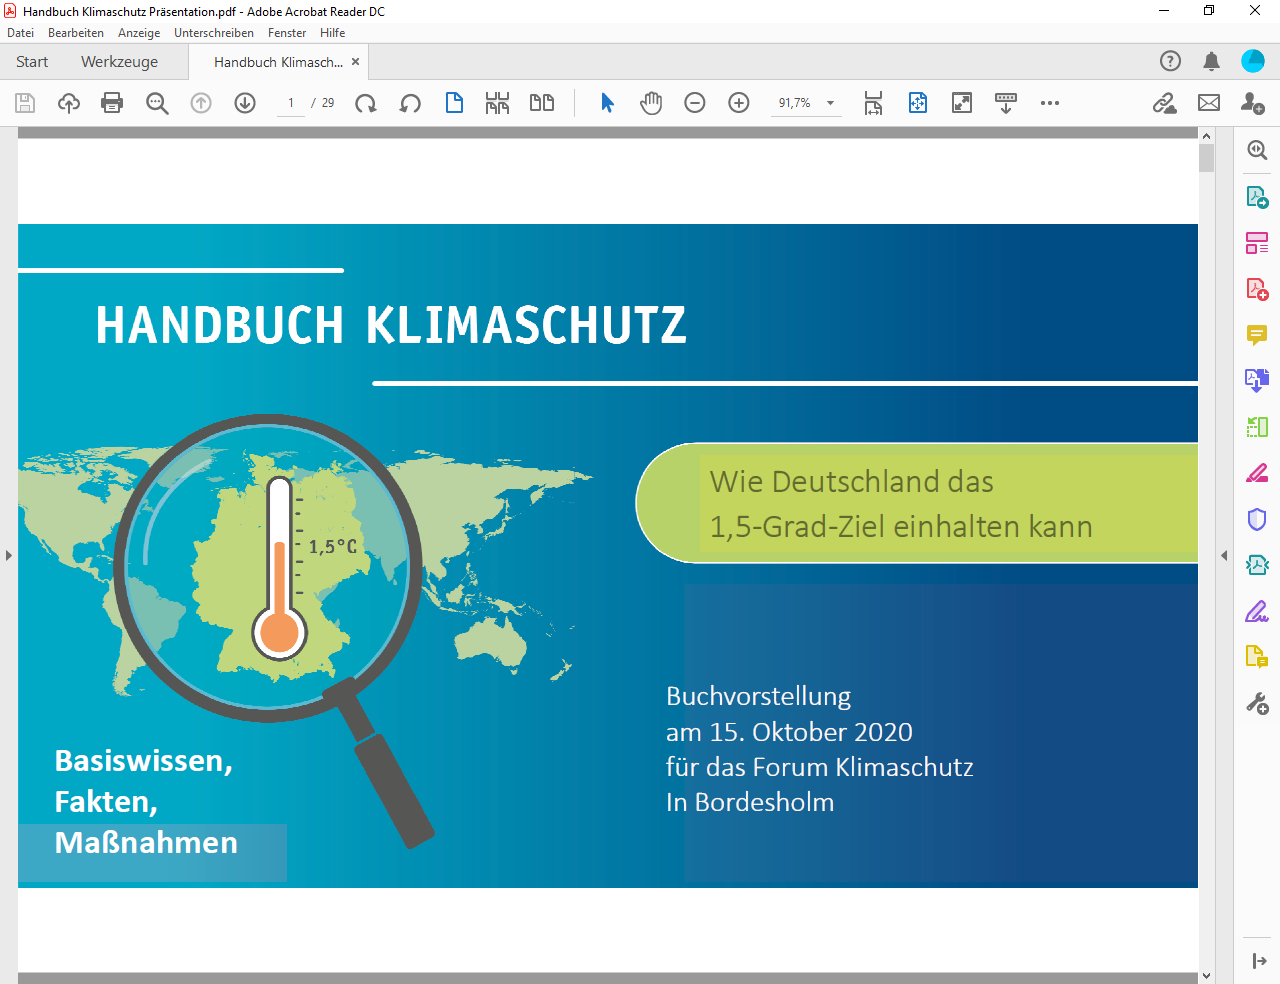Image resolution: width=1280 pixels, height=984 pixels.
Task: Open the Protect shield tool
Action: 1257,519
